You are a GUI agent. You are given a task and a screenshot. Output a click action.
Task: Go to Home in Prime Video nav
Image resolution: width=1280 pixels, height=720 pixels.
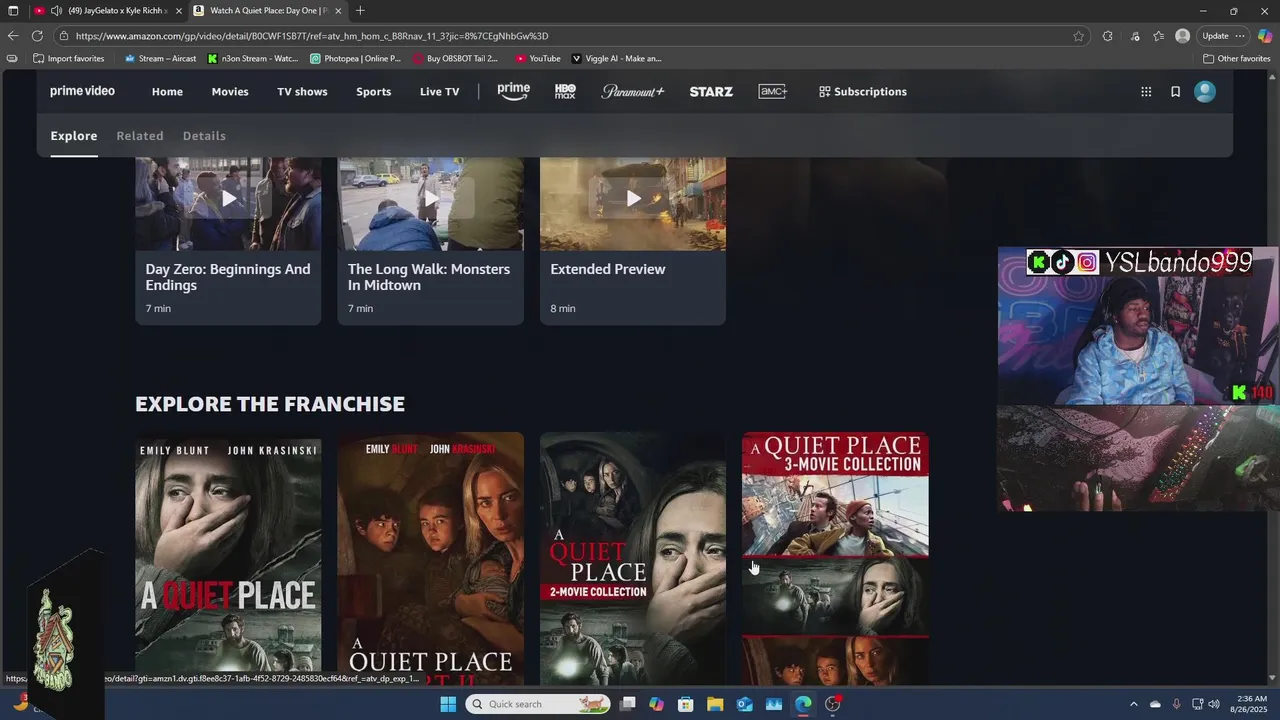click(167, 91)
